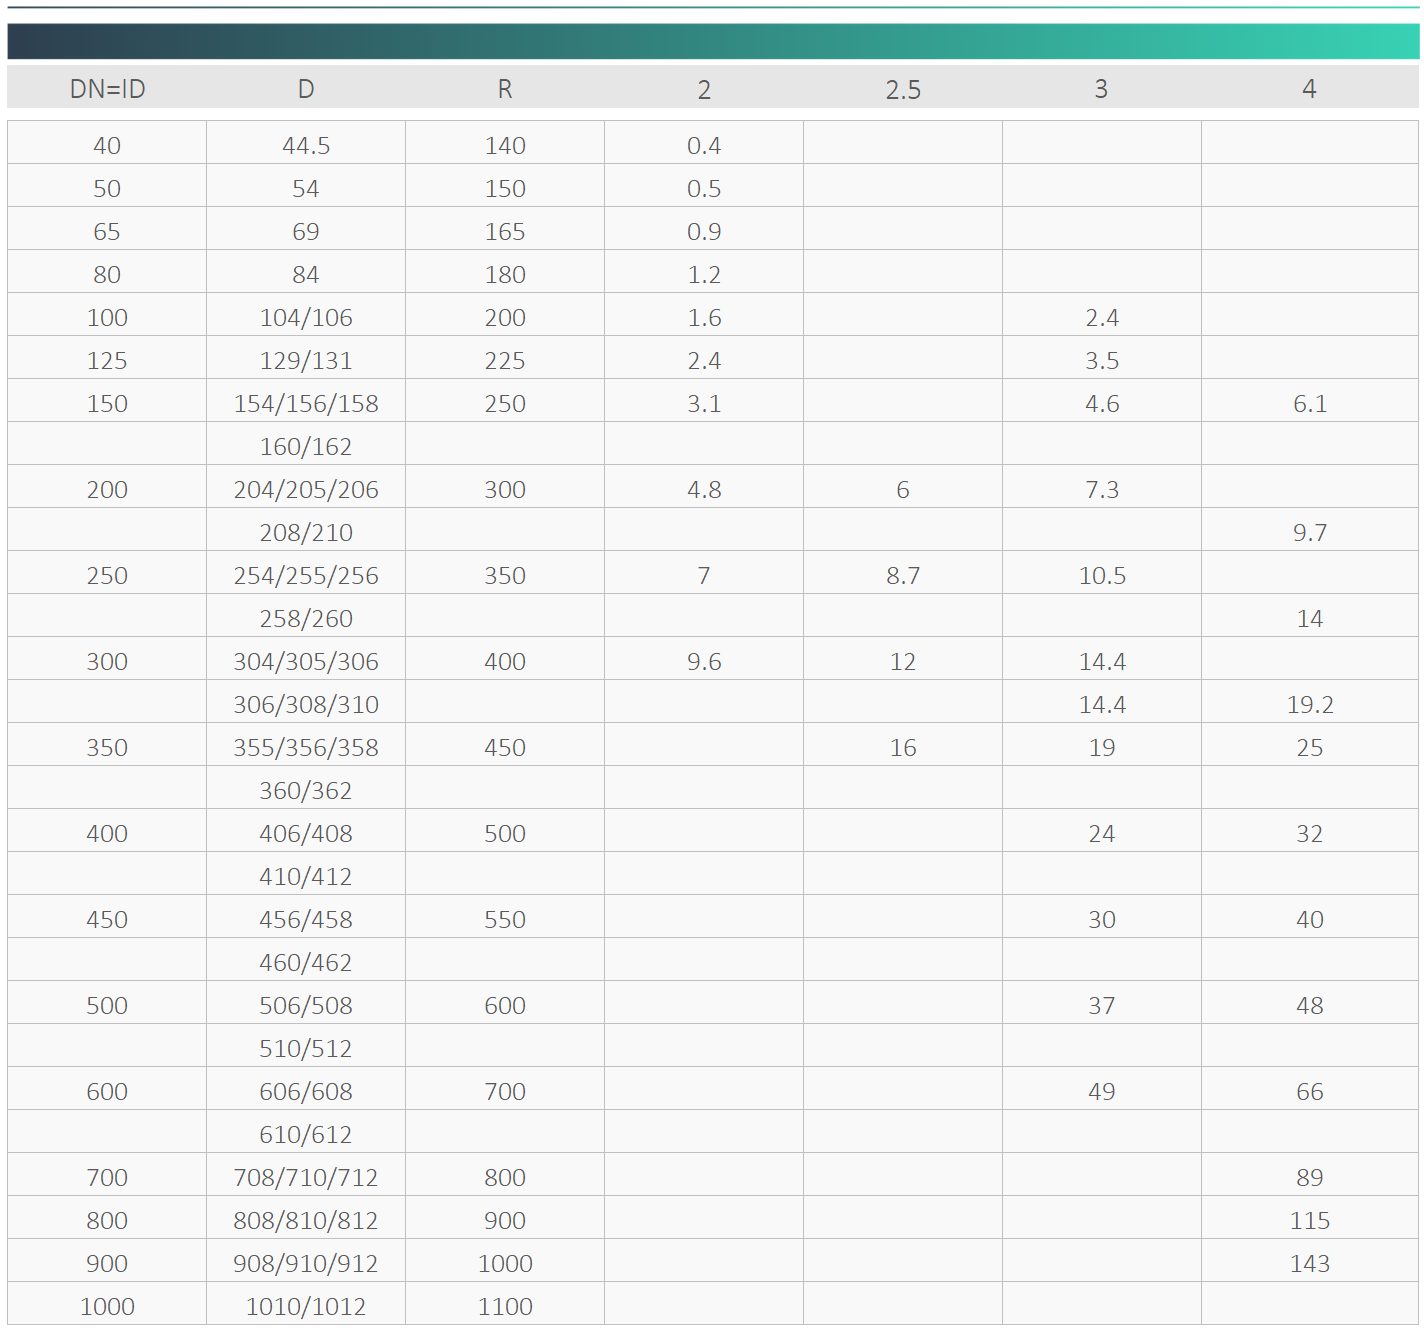The height and width of the screenshot is (1335, 1424).
Task: Click the cell reading 48
Action: pyautogui.click(x=1310, y=1006)
